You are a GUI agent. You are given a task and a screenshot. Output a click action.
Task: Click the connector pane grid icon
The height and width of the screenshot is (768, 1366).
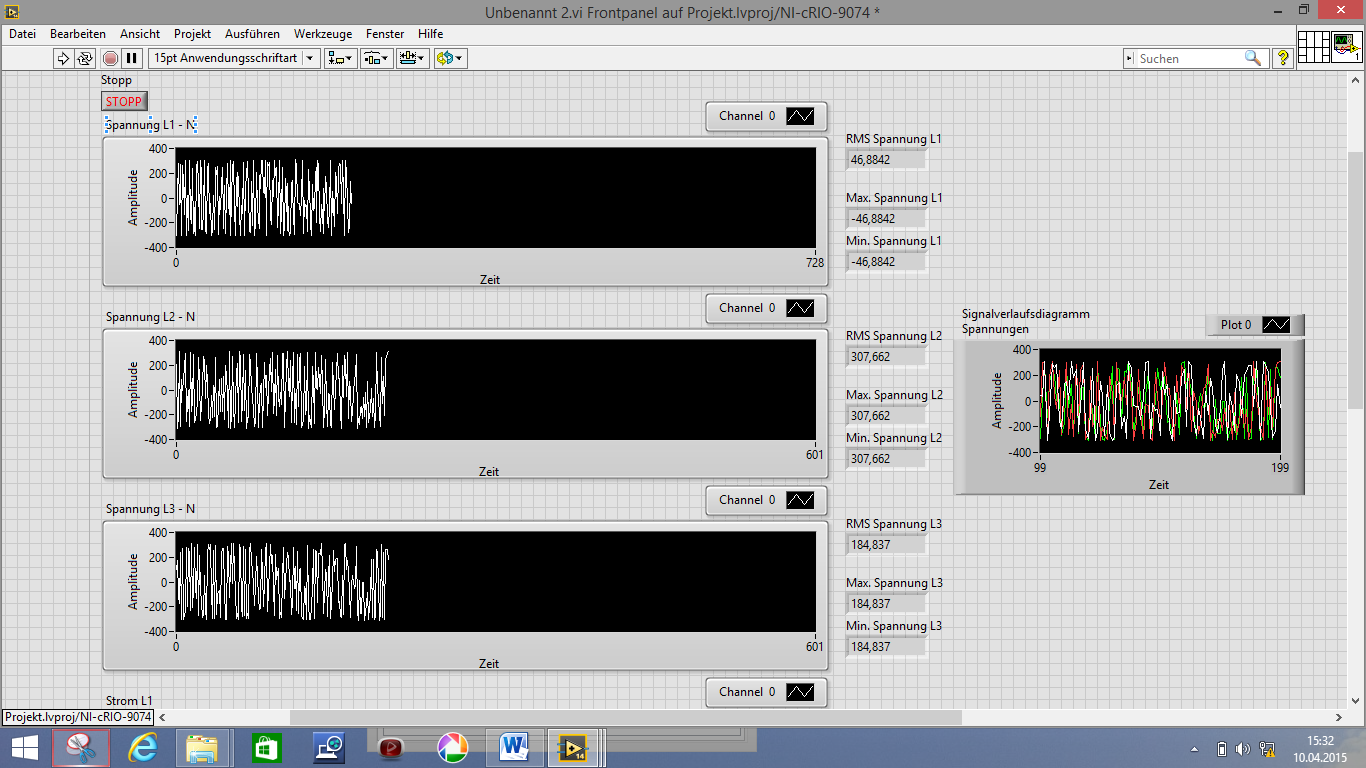1312,46
